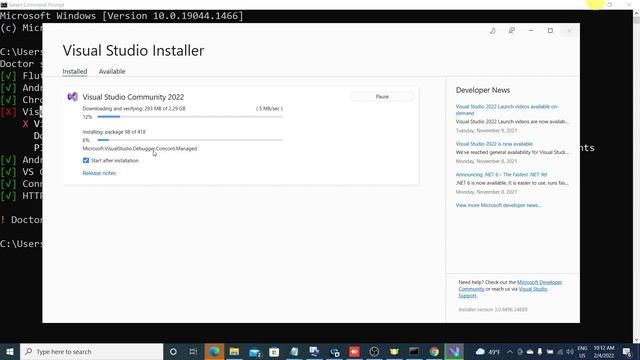Screen dimensions: 640x360
Task: Open the ENG US language selector
Action: [582, 351]
